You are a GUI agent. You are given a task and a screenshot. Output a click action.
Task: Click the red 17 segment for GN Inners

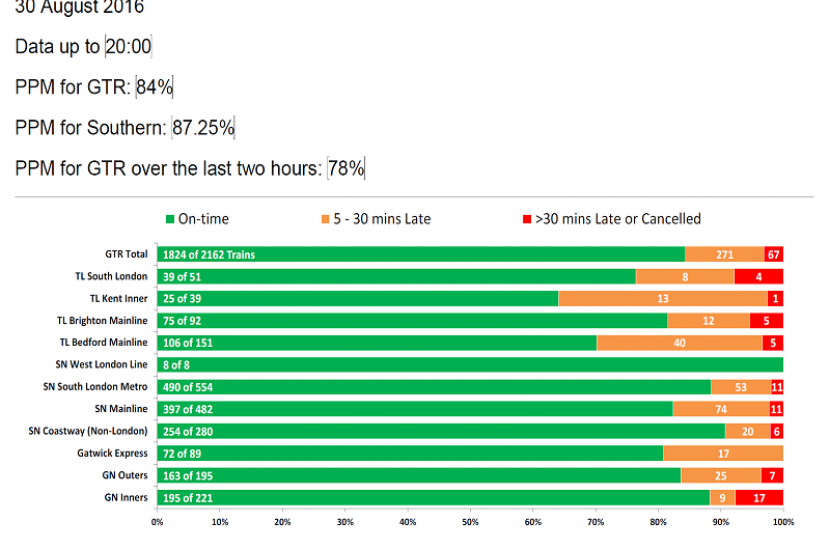click(759, 498)
